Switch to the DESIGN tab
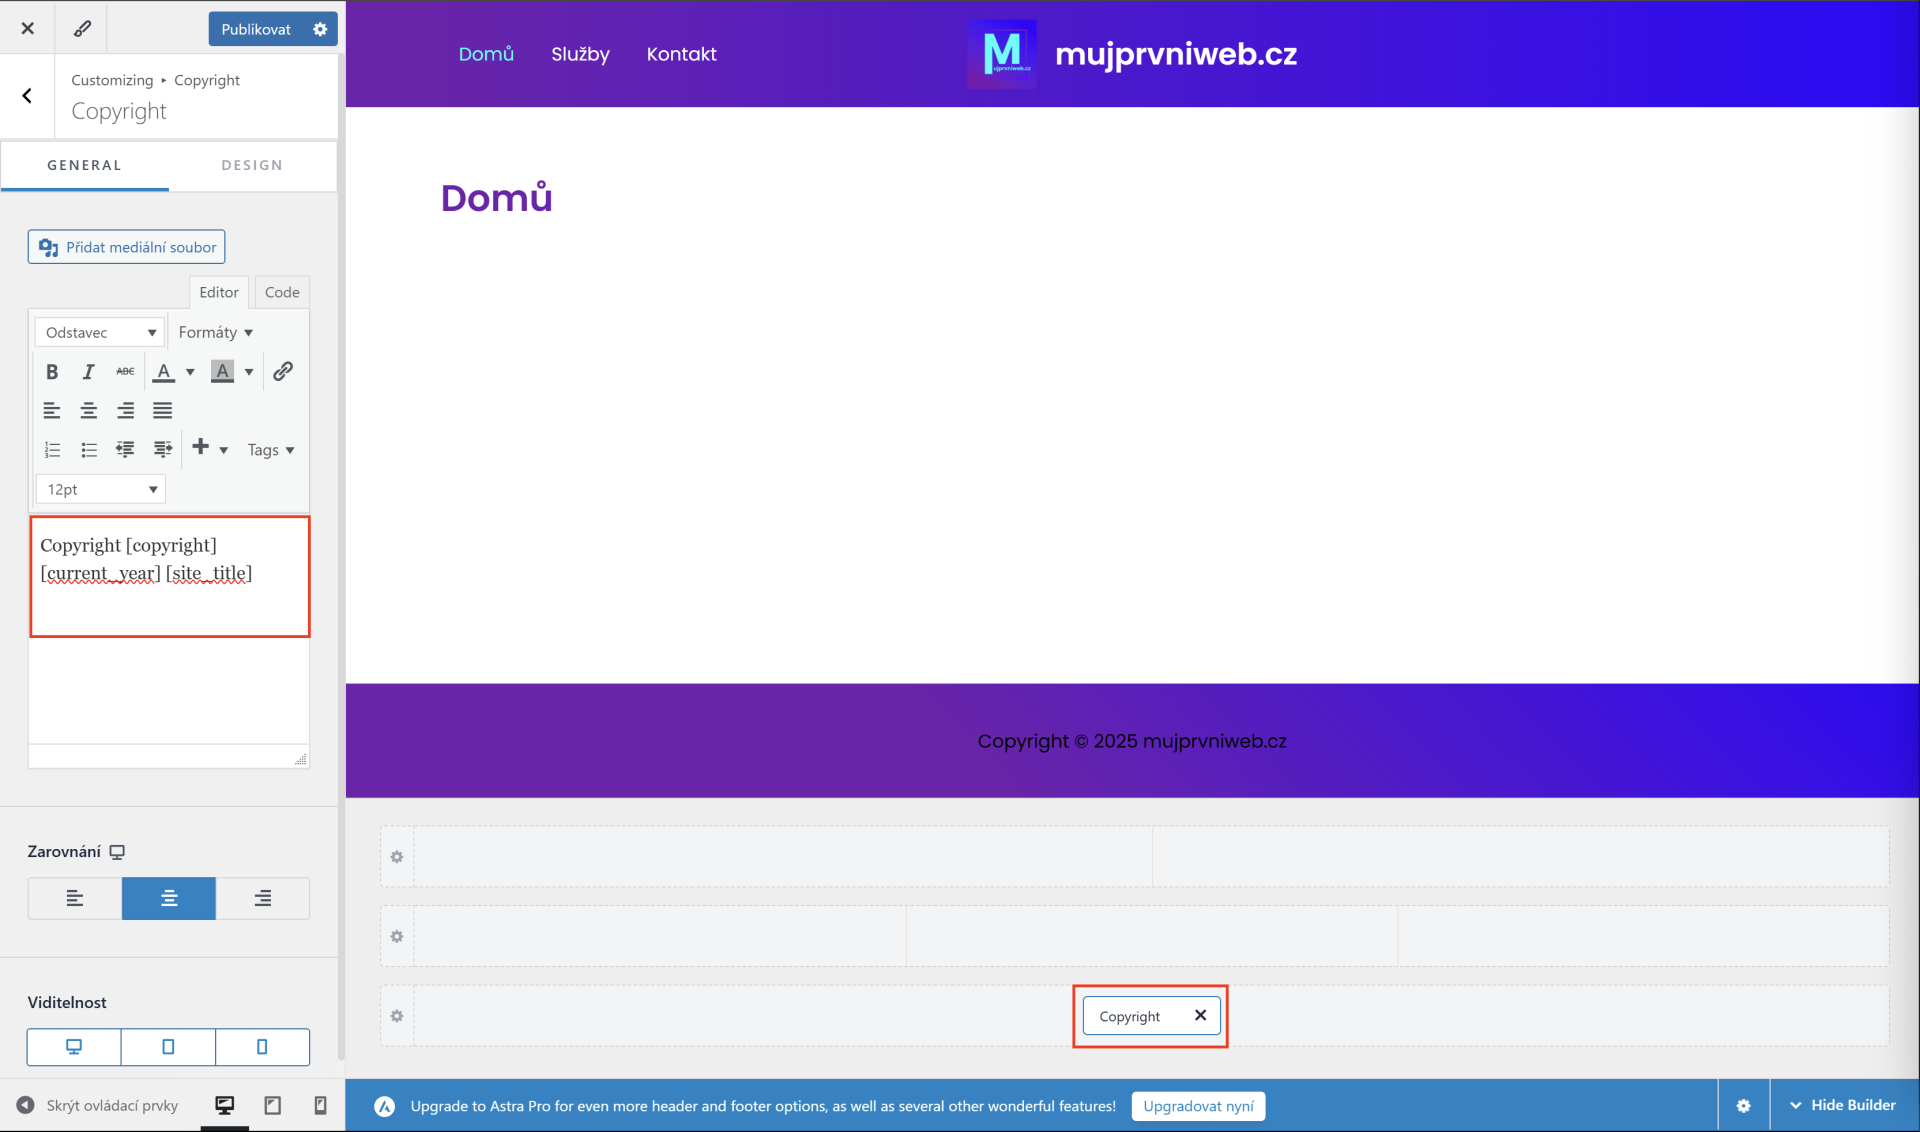The width and height of the screenshot is (1920, 1132). pyautogui.click(x=252, y=165)
